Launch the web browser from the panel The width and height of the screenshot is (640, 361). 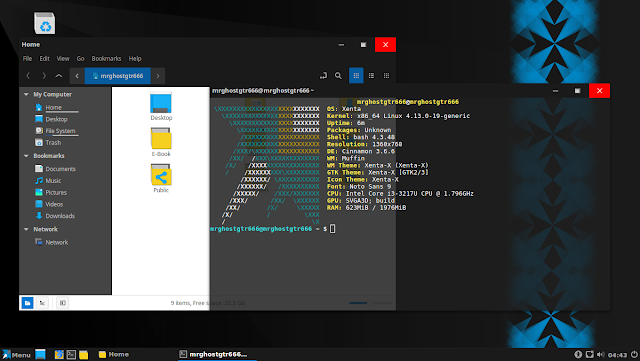[59, 354]
